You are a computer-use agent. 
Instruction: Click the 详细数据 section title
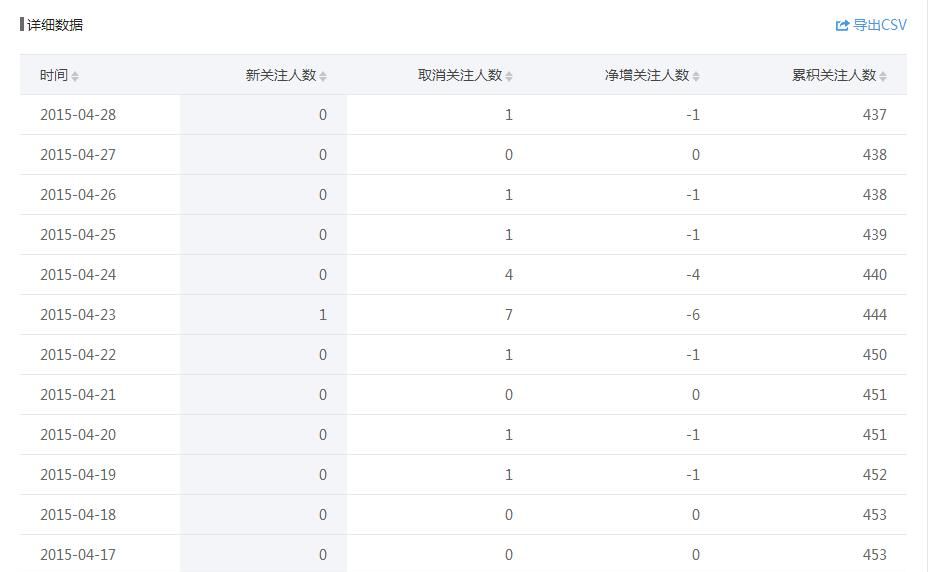click(55, 25)
